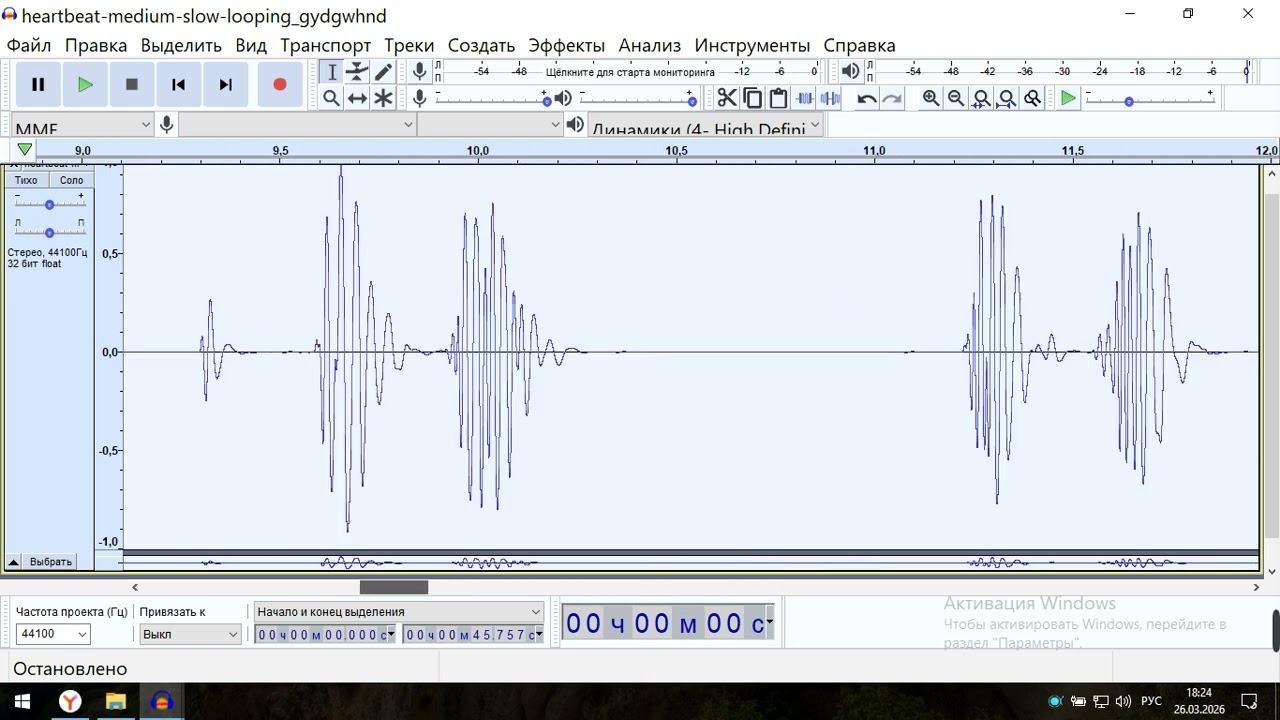Screen dimensions: 1280x720
Task: Open the Эффекты menu
Action: (x=567, y=45)
